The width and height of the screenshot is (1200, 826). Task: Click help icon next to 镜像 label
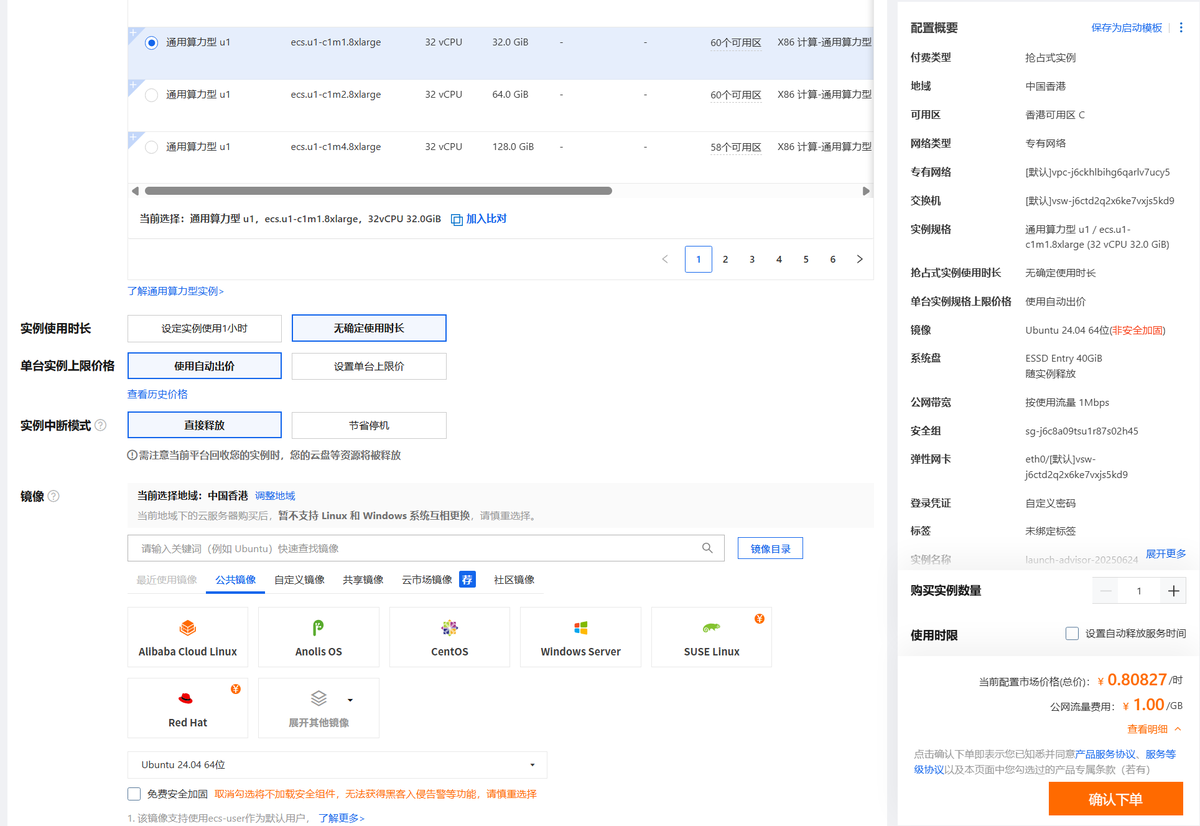click(53, 496)
